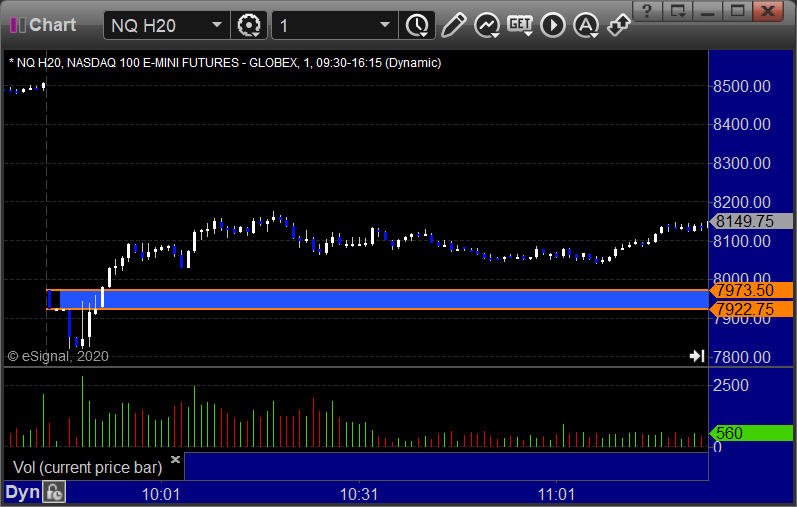Click the 7973.50 orange price marker

point(751,290)
